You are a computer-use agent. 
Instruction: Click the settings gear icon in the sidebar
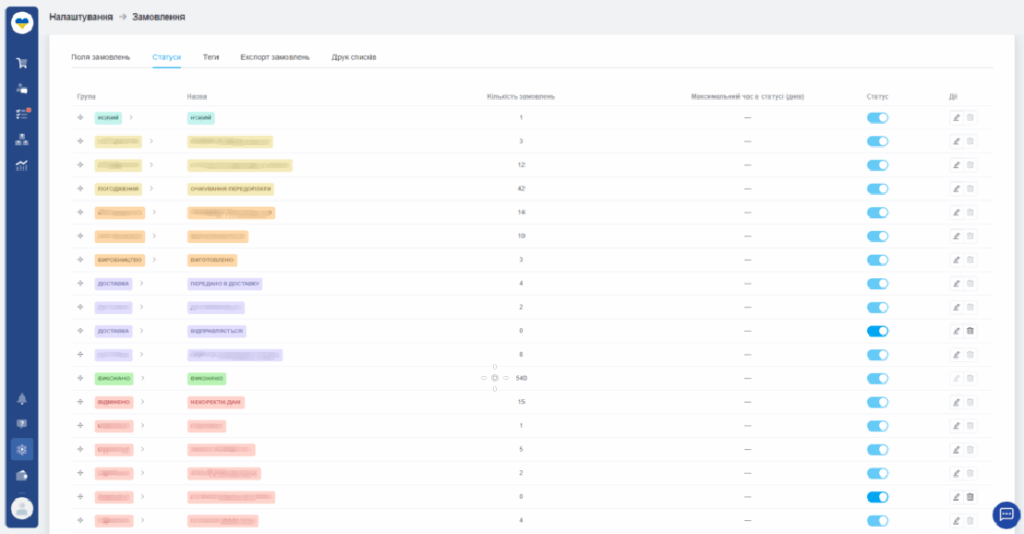coord(21,449)
